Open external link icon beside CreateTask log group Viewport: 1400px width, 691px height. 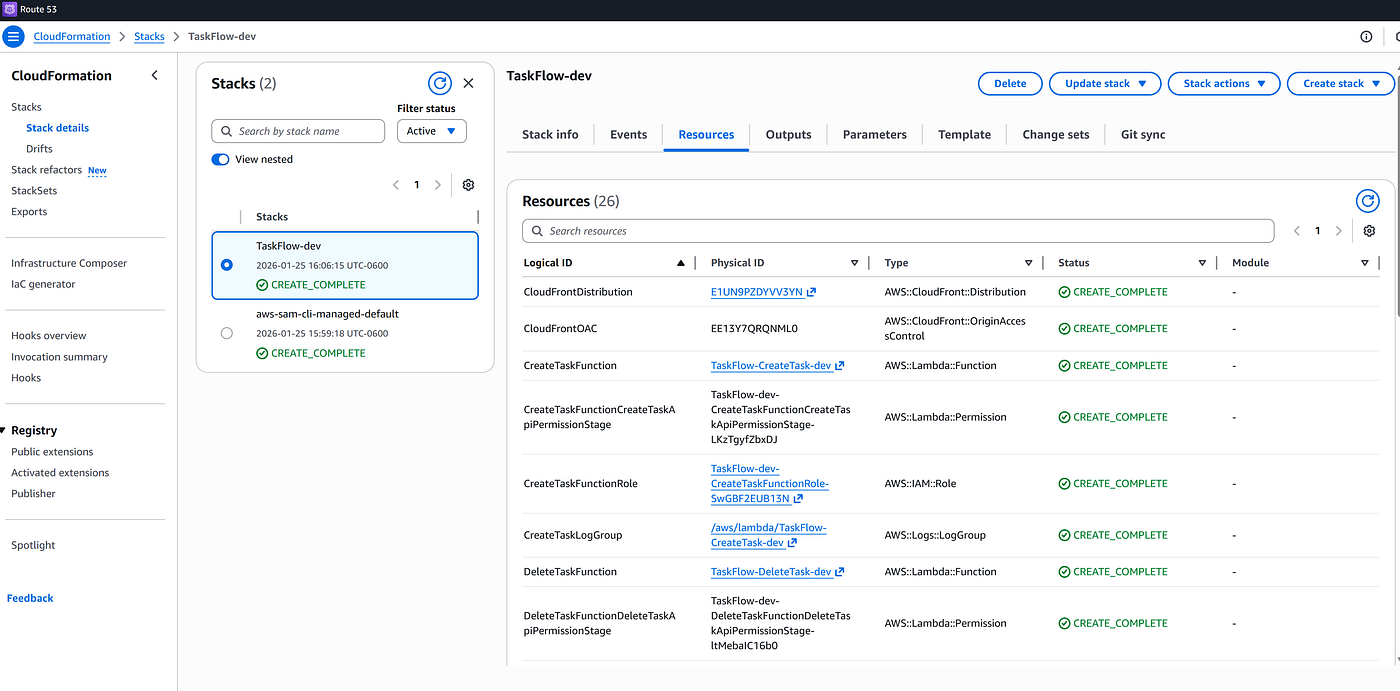coord(792,543)
